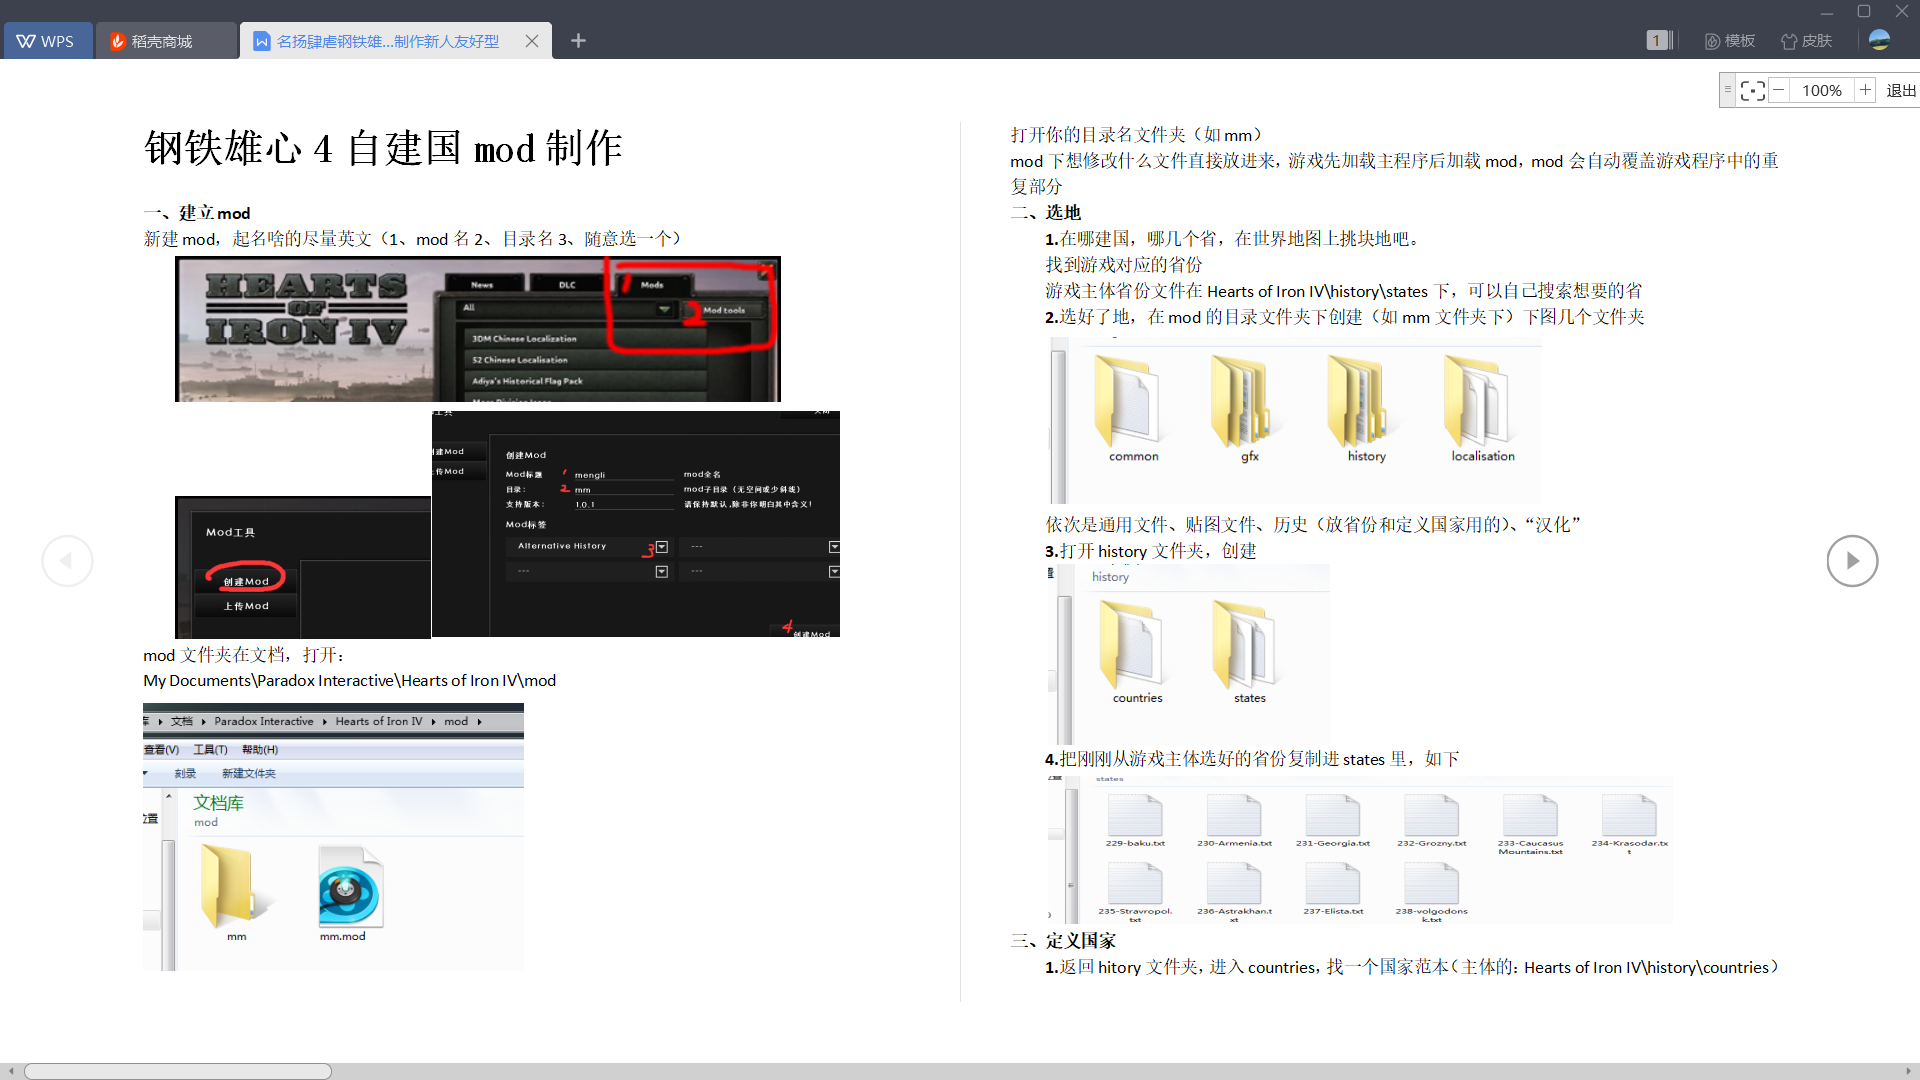Viewport: 1920px width, 1080px height.
Task: Maximize the WPS window
Action: [1864, 11]
